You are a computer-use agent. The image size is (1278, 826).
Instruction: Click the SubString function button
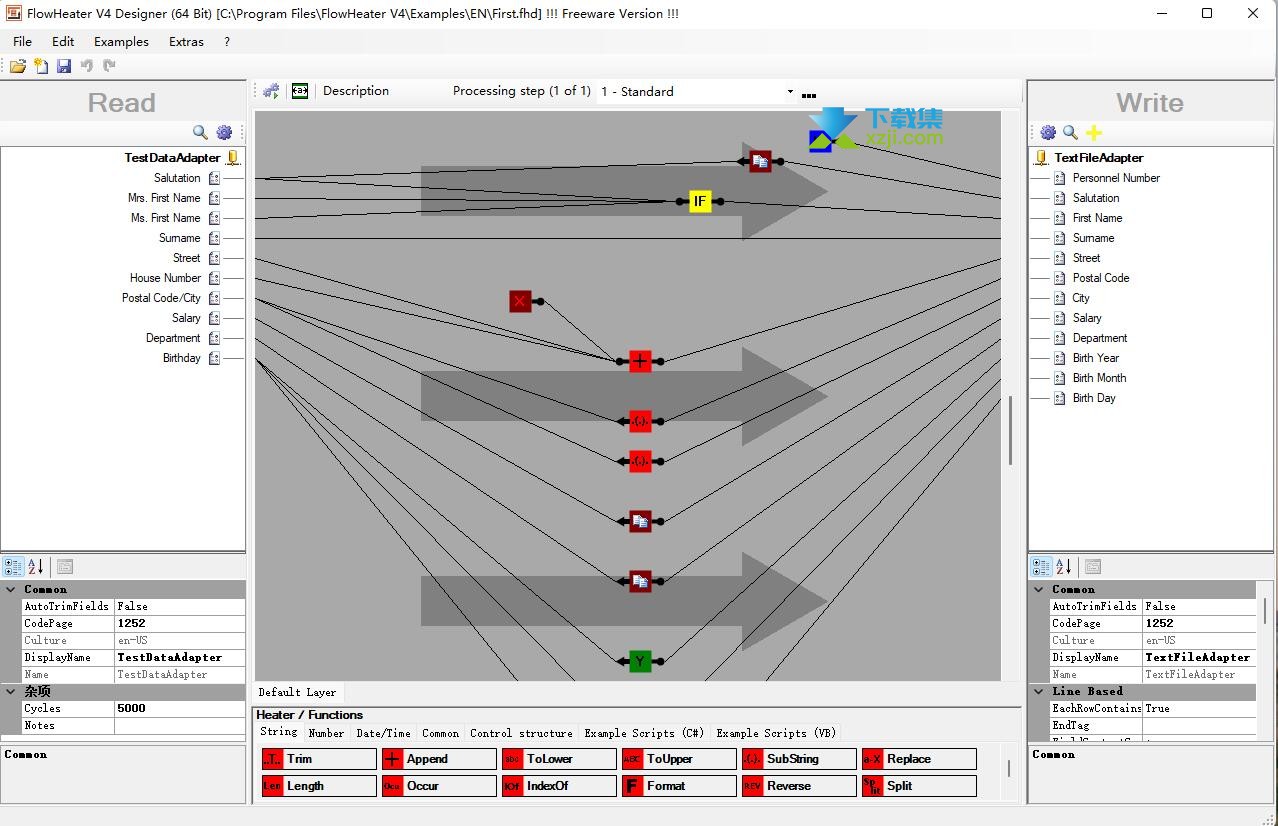(x=799, y=759)
